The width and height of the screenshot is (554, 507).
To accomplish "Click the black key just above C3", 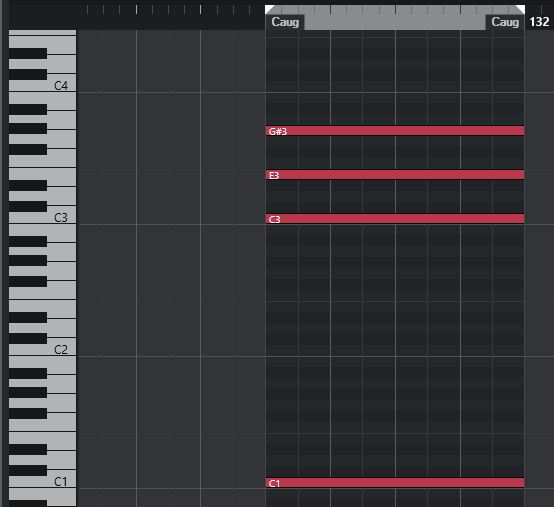I will click(28, 207).
